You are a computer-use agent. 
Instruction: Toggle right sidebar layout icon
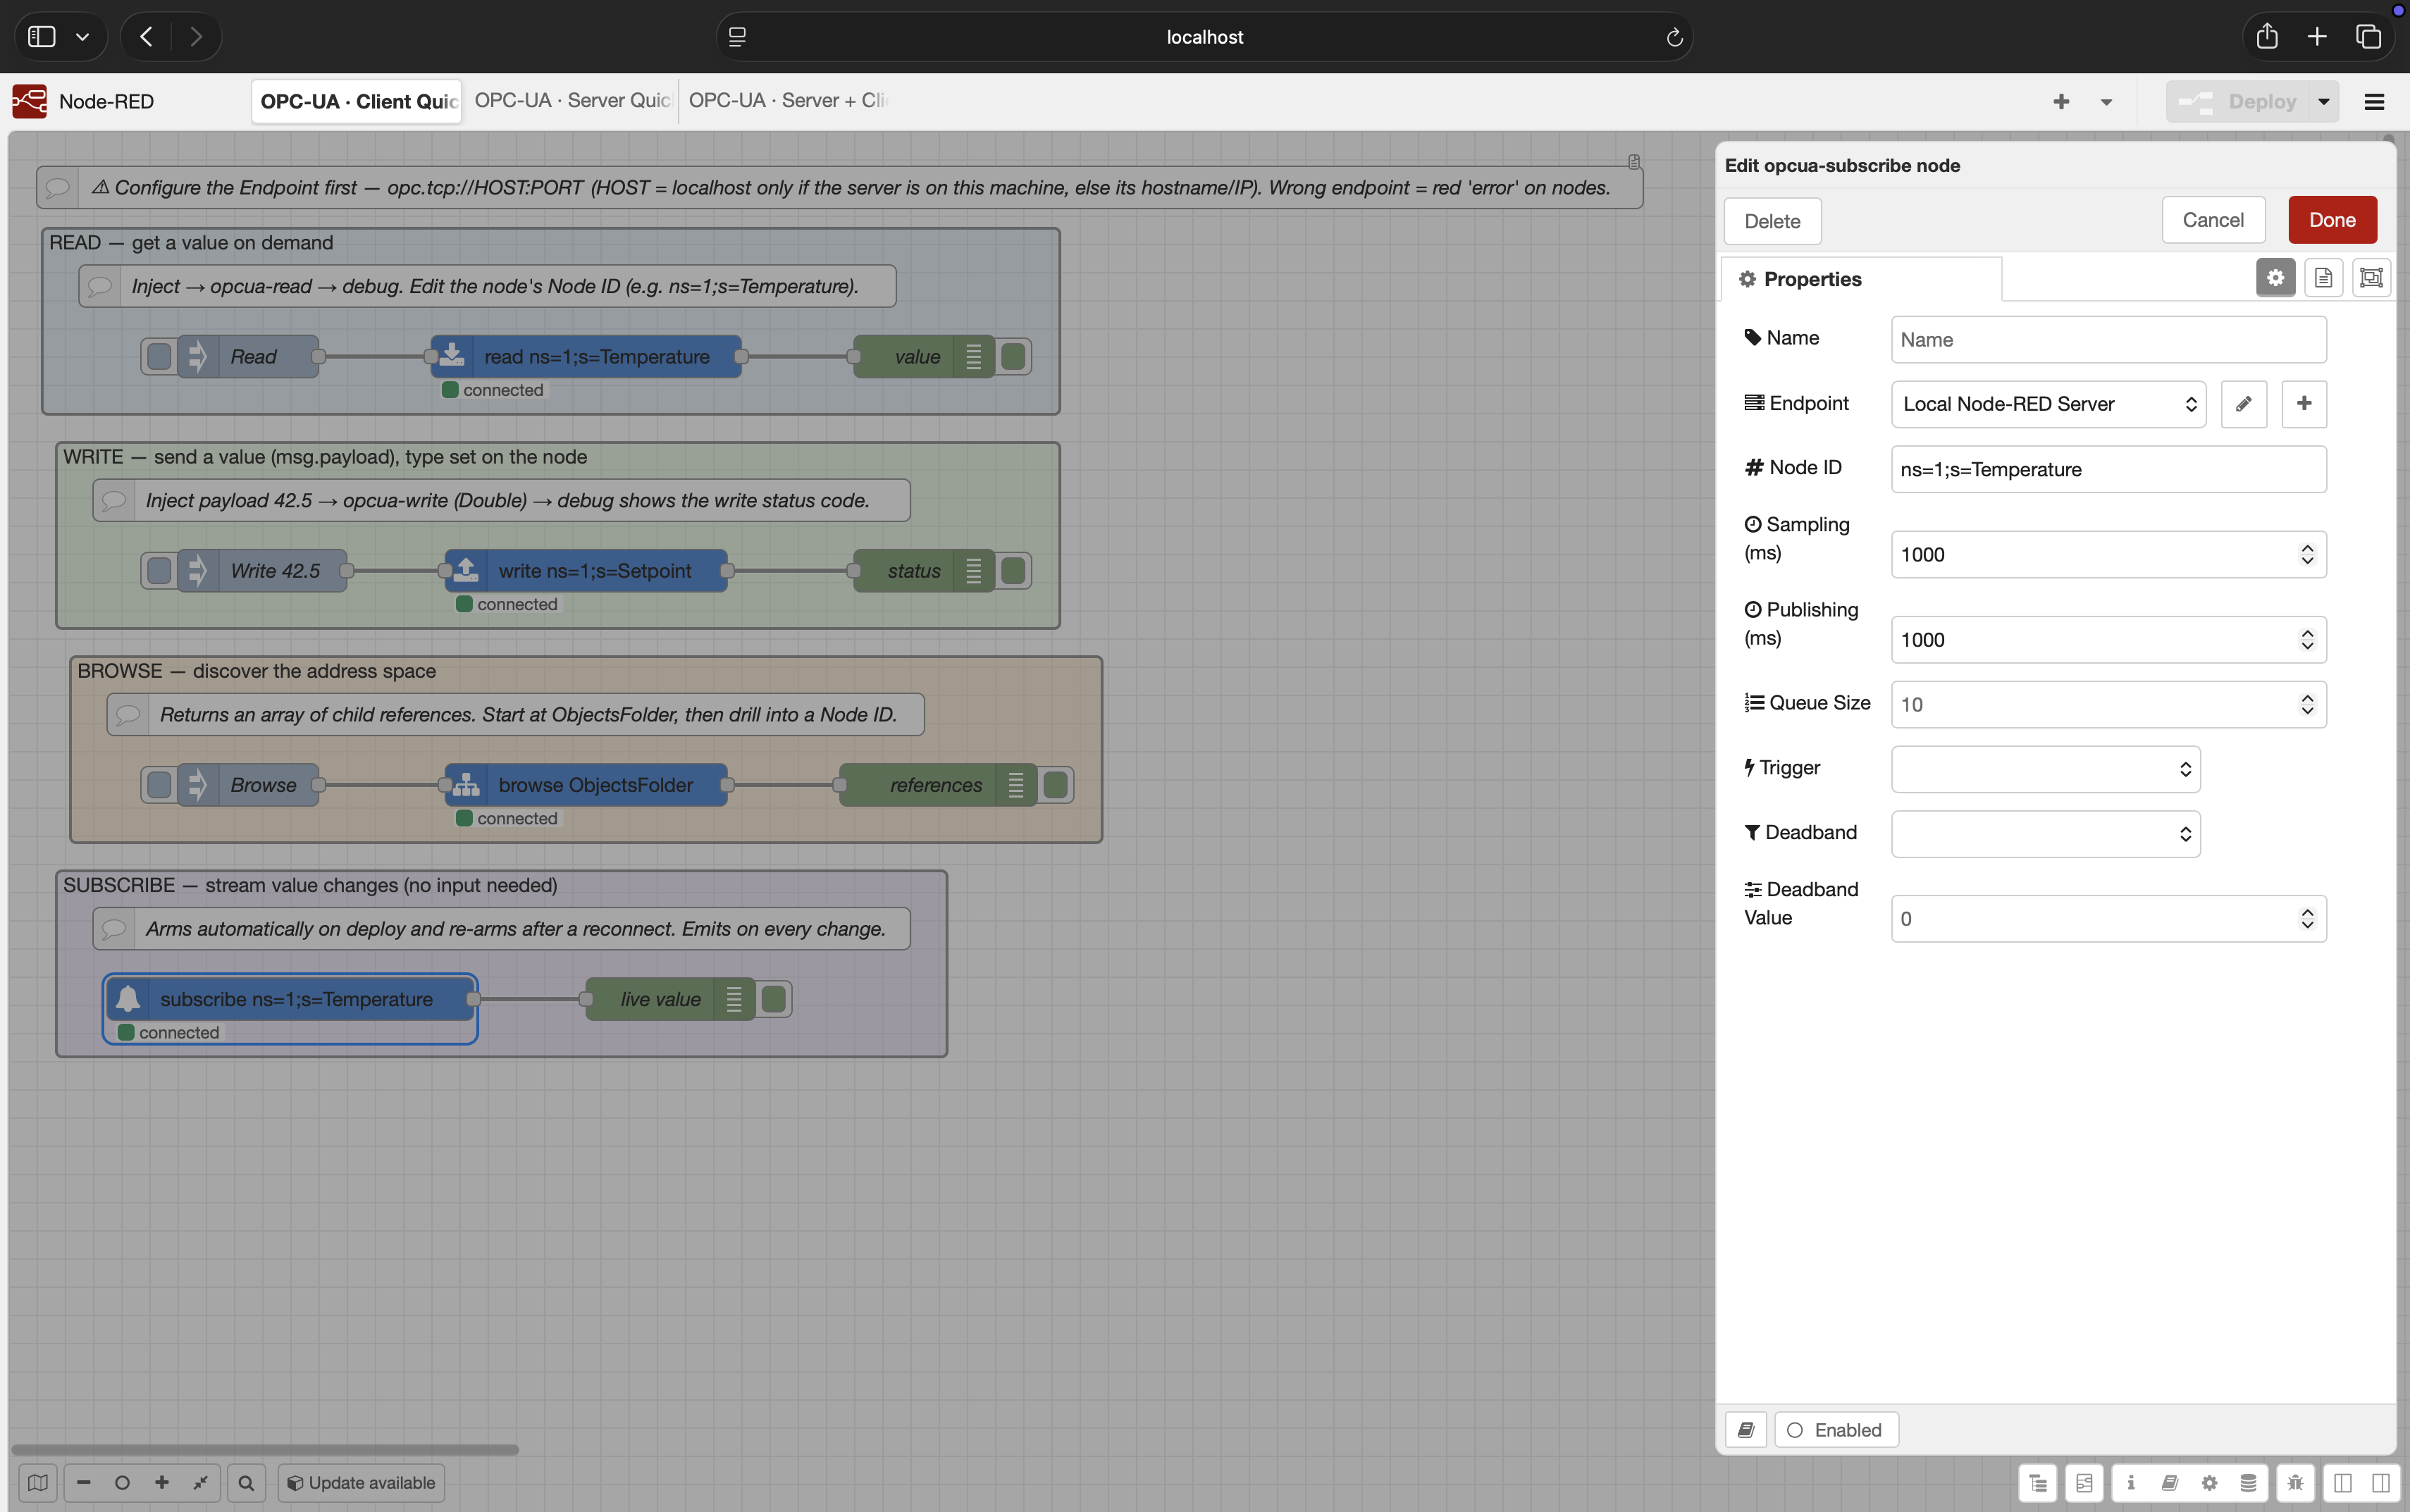point(2381,1483)
